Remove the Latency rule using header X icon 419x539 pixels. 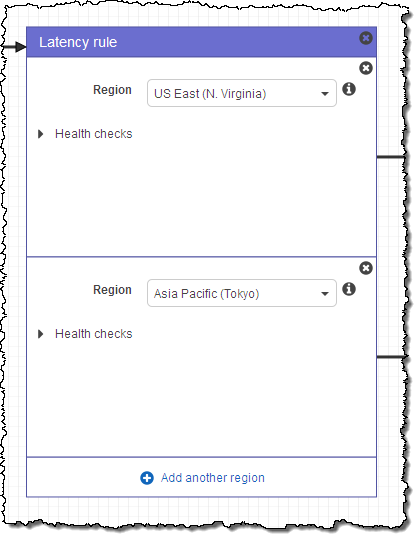[x=366, y=38]
